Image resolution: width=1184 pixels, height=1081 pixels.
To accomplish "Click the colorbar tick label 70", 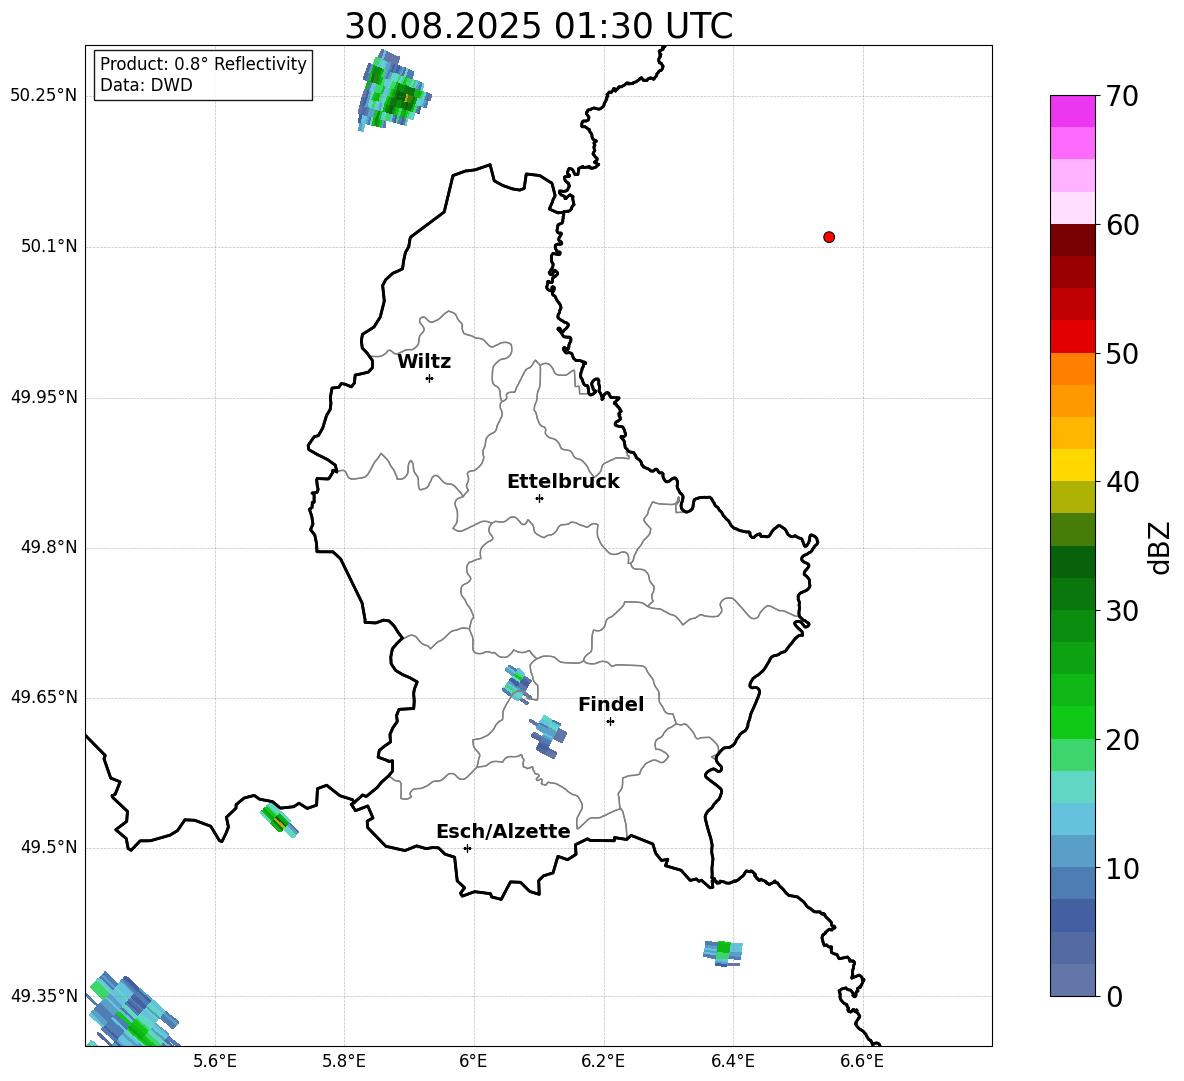I will pyautogui.click(x=1122, y=96).
